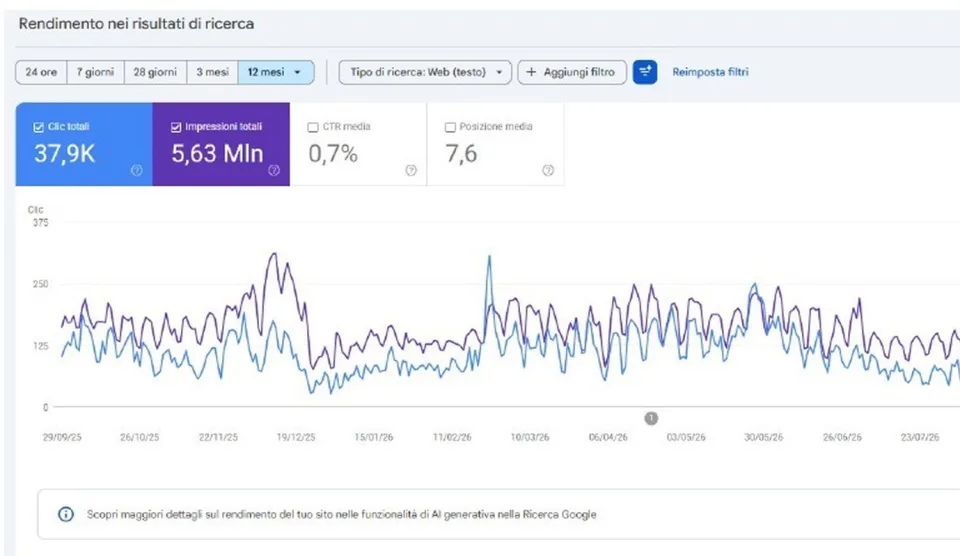Click the 5,63 Mln impressions value
Image resolution: width=960 pixels, height=556 pixels.
(217, 154)
